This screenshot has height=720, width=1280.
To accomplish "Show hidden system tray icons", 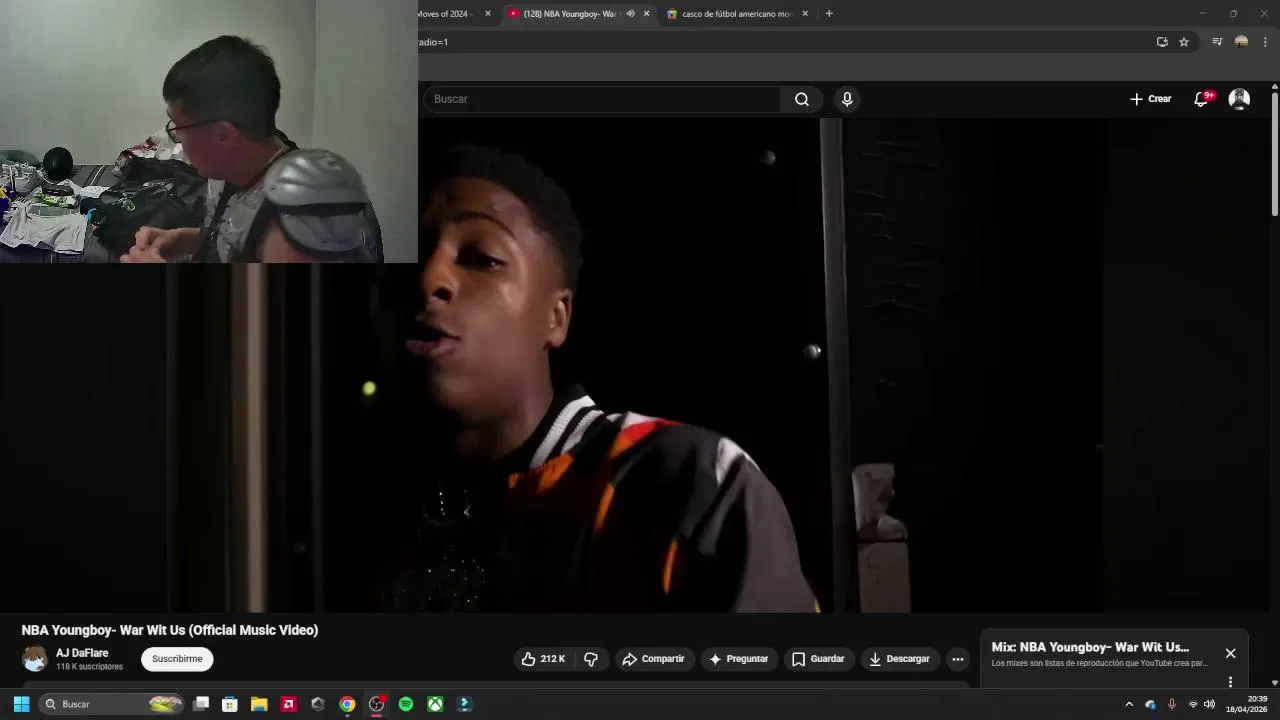I will (1129, 704).
